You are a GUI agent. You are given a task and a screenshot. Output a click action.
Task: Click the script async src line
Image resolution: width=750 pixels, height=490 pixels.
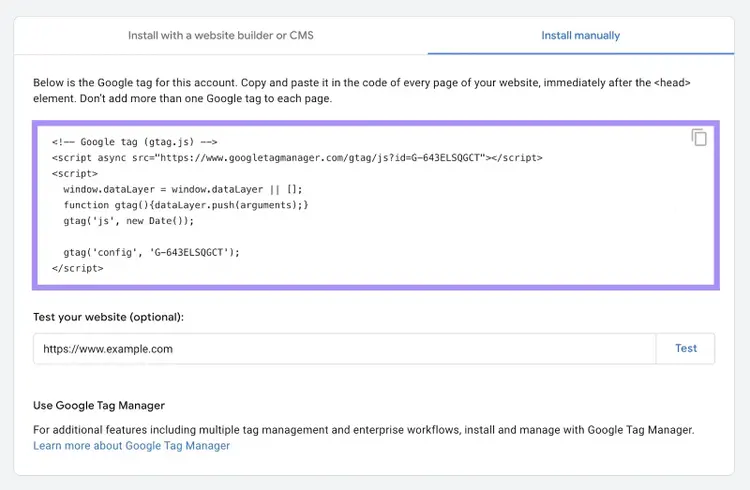tap(297, 157)
